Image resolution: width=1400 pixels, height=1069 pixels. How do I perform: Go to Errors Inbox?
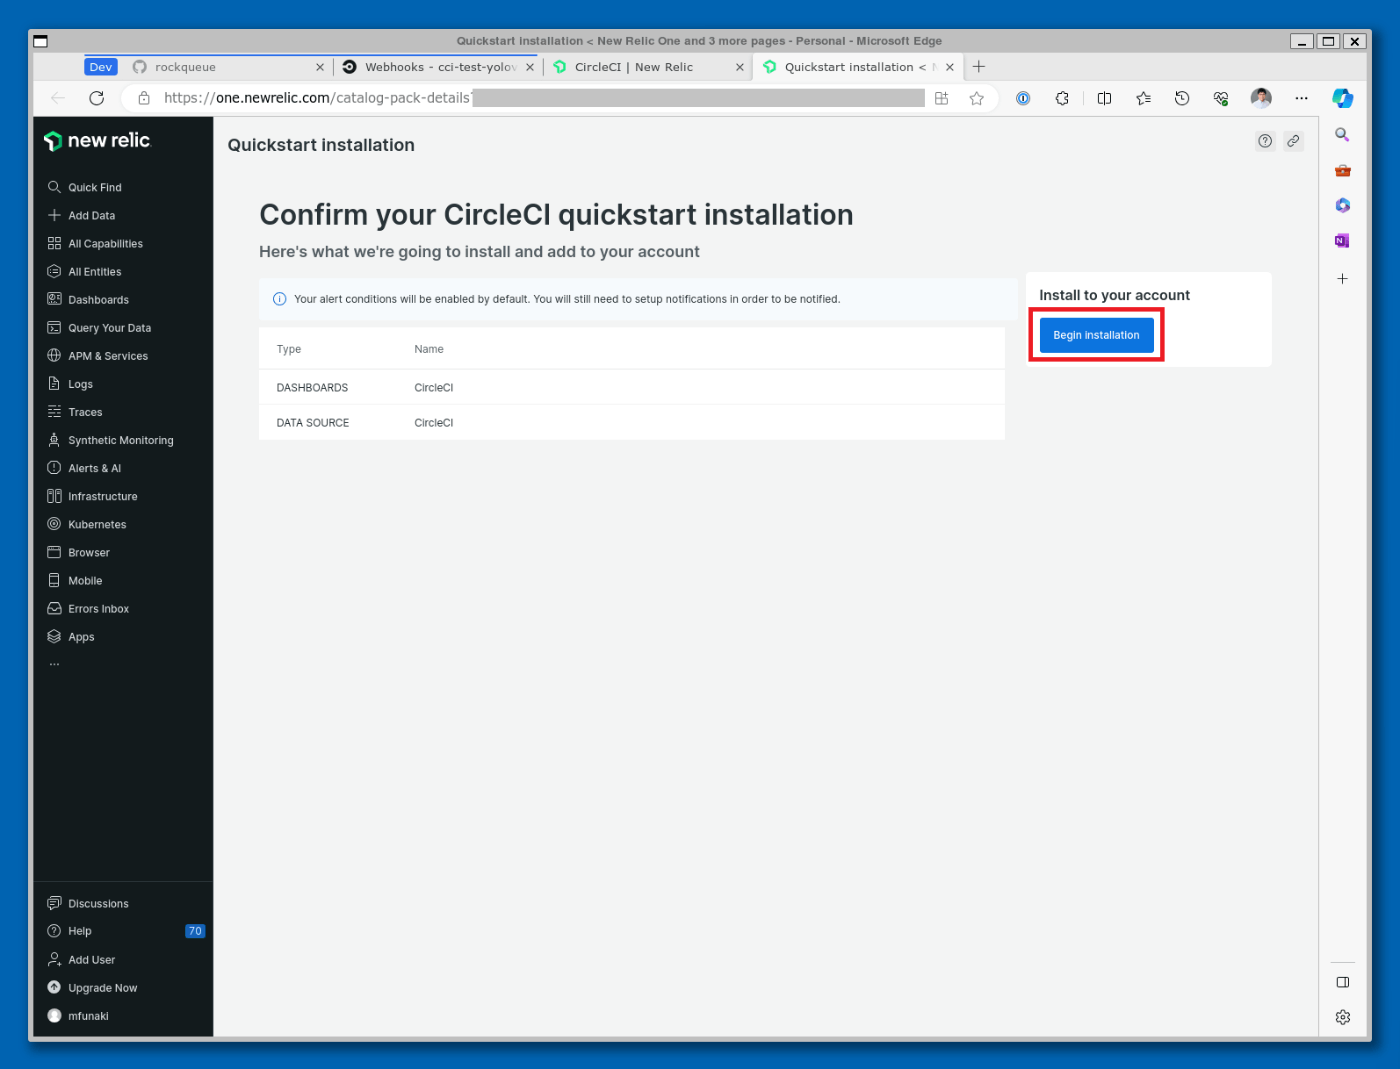click(x=99, y=607)
